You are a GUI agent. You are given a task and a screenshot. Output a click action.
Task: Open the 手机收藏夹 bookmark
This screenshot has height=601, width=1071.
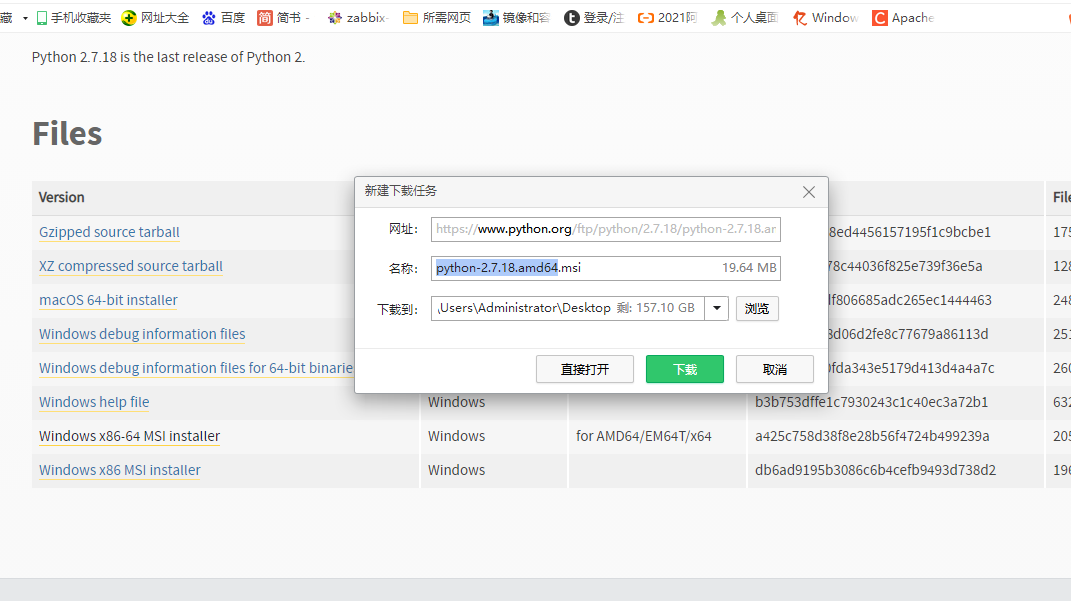[x=73, y=18]
